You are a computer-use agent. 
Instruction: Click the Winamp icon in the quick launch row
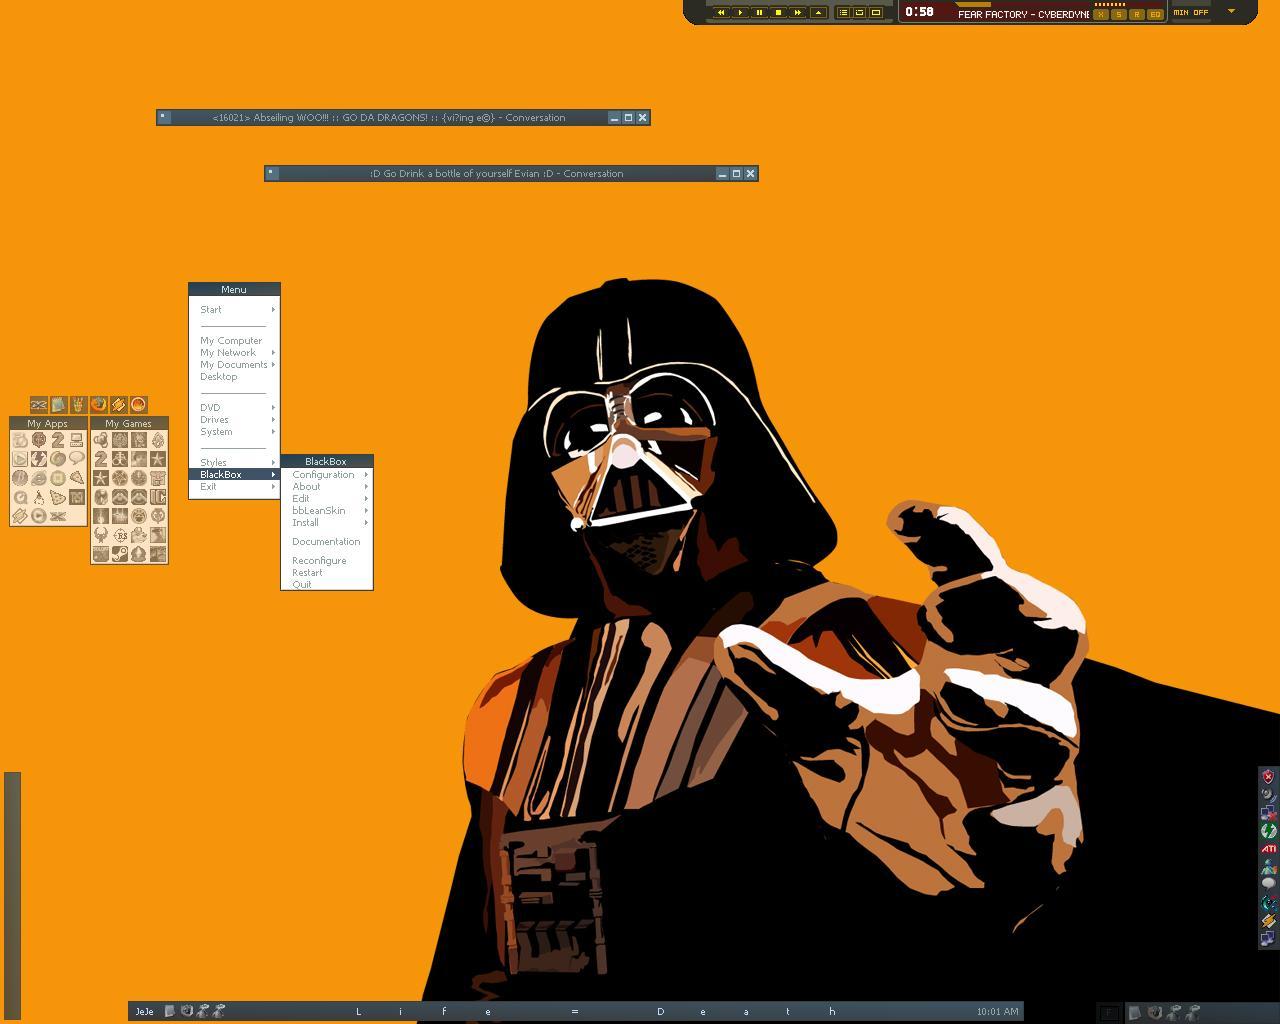click(x=119, y=404)
